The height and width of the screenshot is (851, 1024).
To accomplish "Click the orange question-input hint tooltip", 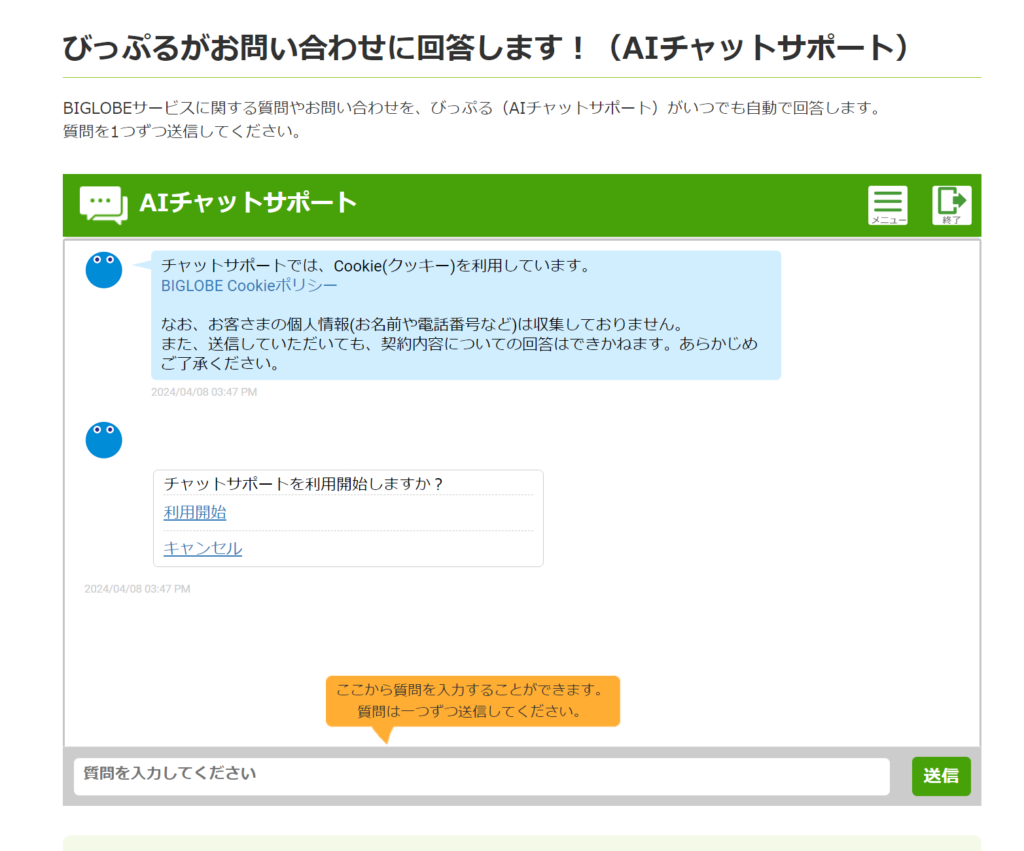I will click(472, 701).
